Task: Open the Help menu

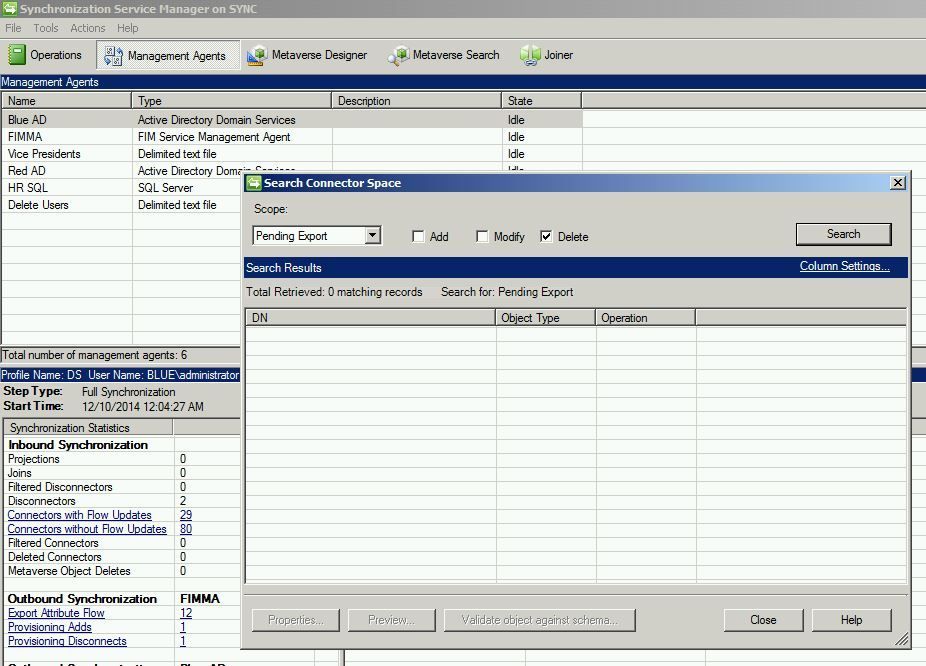Action: pyautogui.click(x=127, y=28)
